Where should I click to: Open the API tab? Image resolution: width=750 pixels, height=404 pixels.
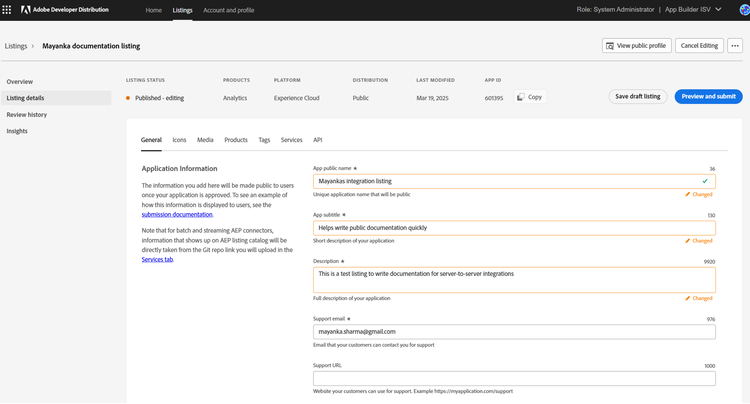point(318,140)
